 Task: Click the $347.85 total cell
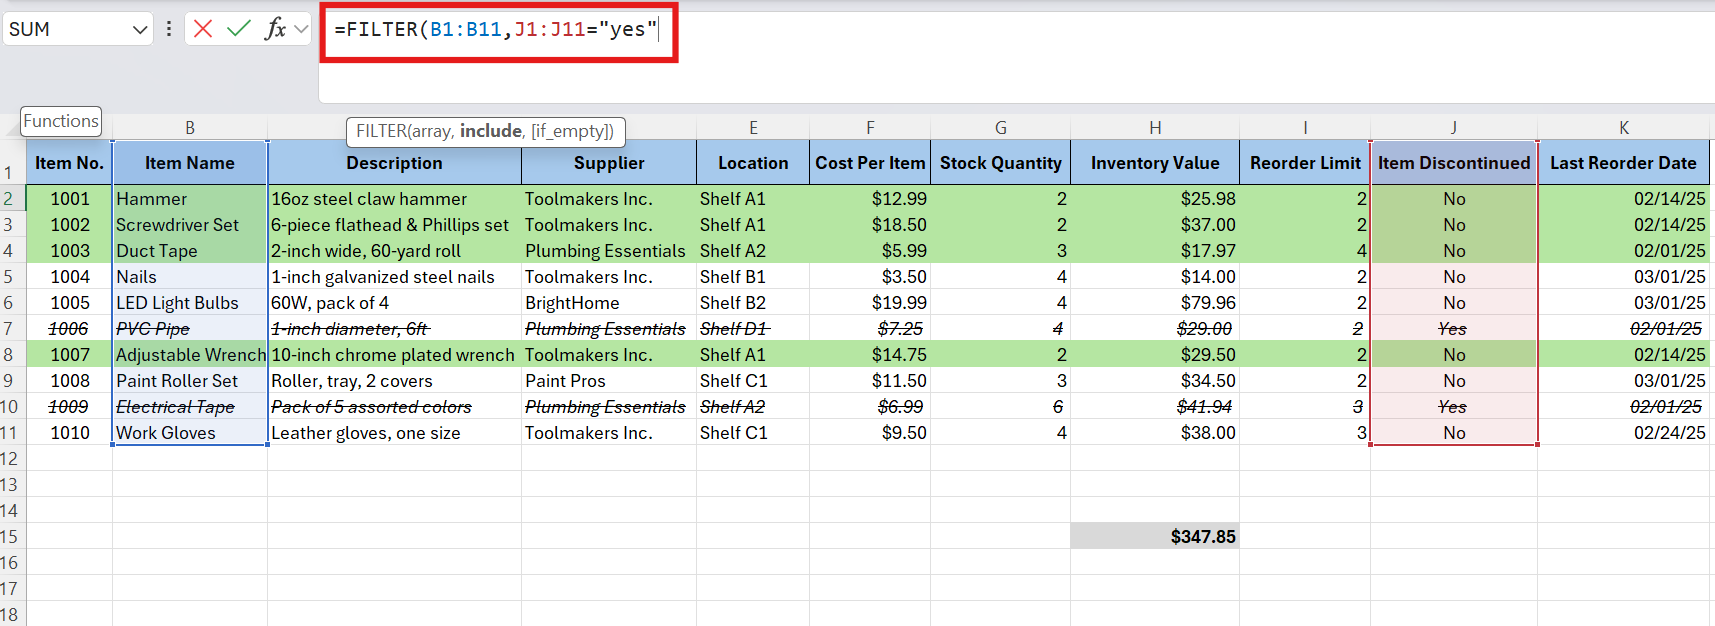click(1155, 537)
